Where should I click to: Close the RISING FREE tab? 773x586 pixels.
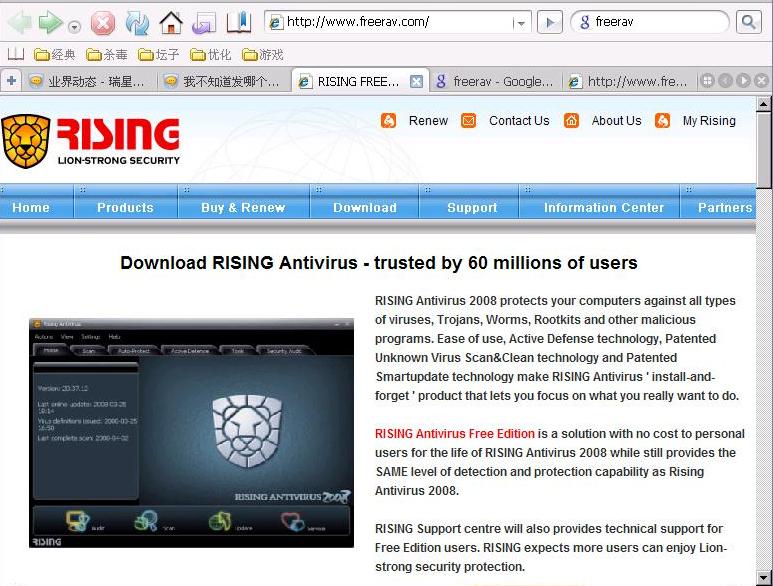point(417,81)
